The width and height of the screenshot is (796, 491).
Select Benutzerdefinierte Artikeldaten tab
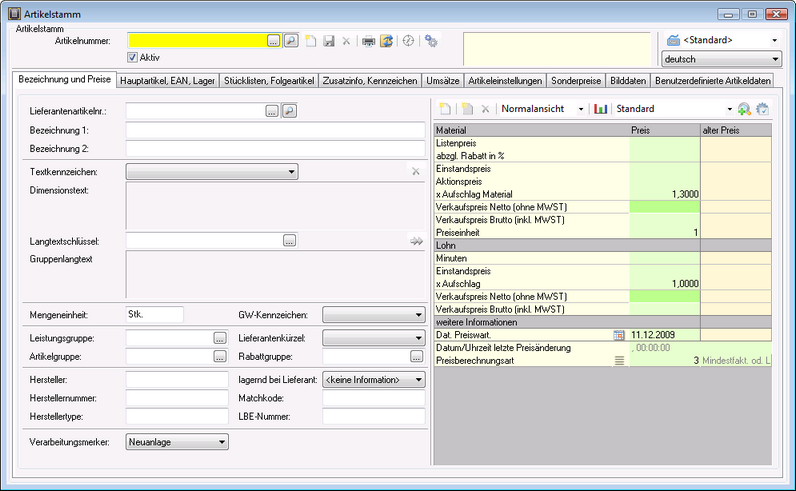(713, 80)
